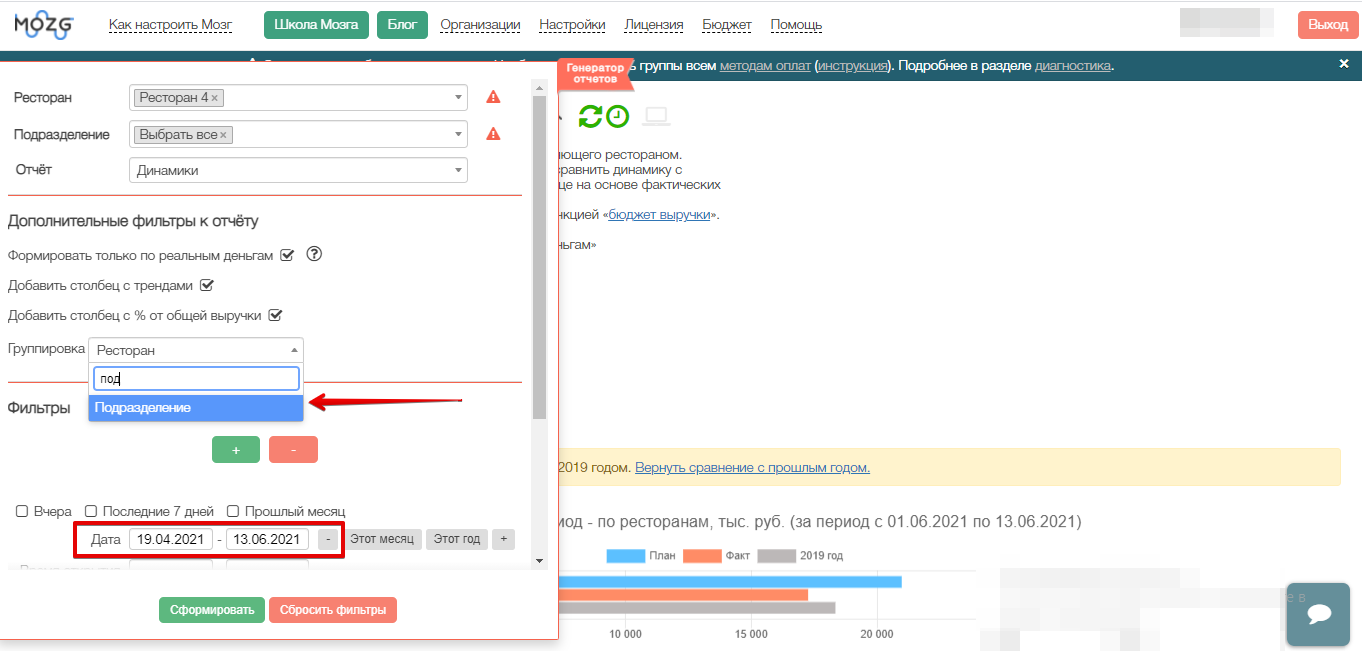Click warning triangle next to Подразделение field
Viewport: 1362px width, 651px height.
point(493,134)
